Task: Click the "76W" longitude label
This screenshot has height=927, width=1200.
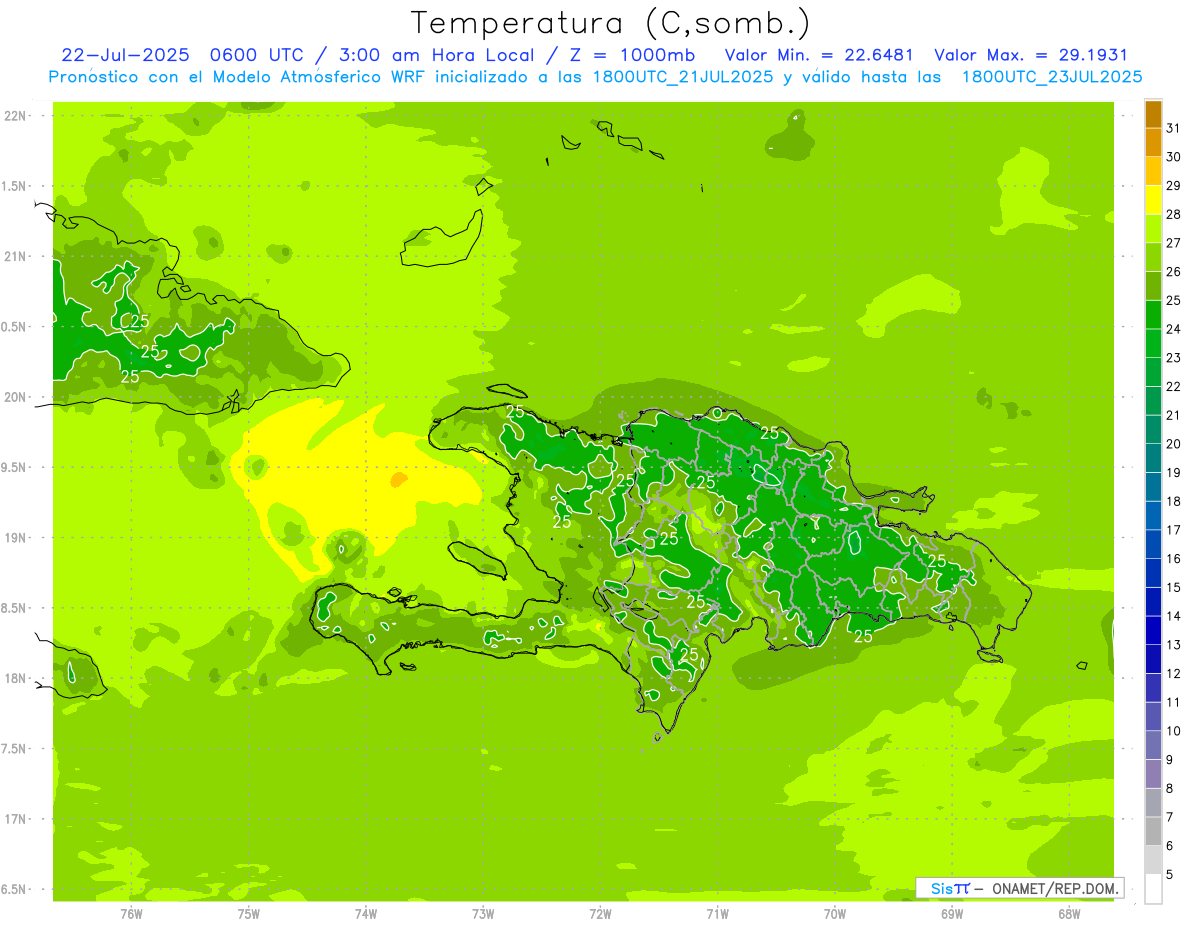Action: point(131,913)
